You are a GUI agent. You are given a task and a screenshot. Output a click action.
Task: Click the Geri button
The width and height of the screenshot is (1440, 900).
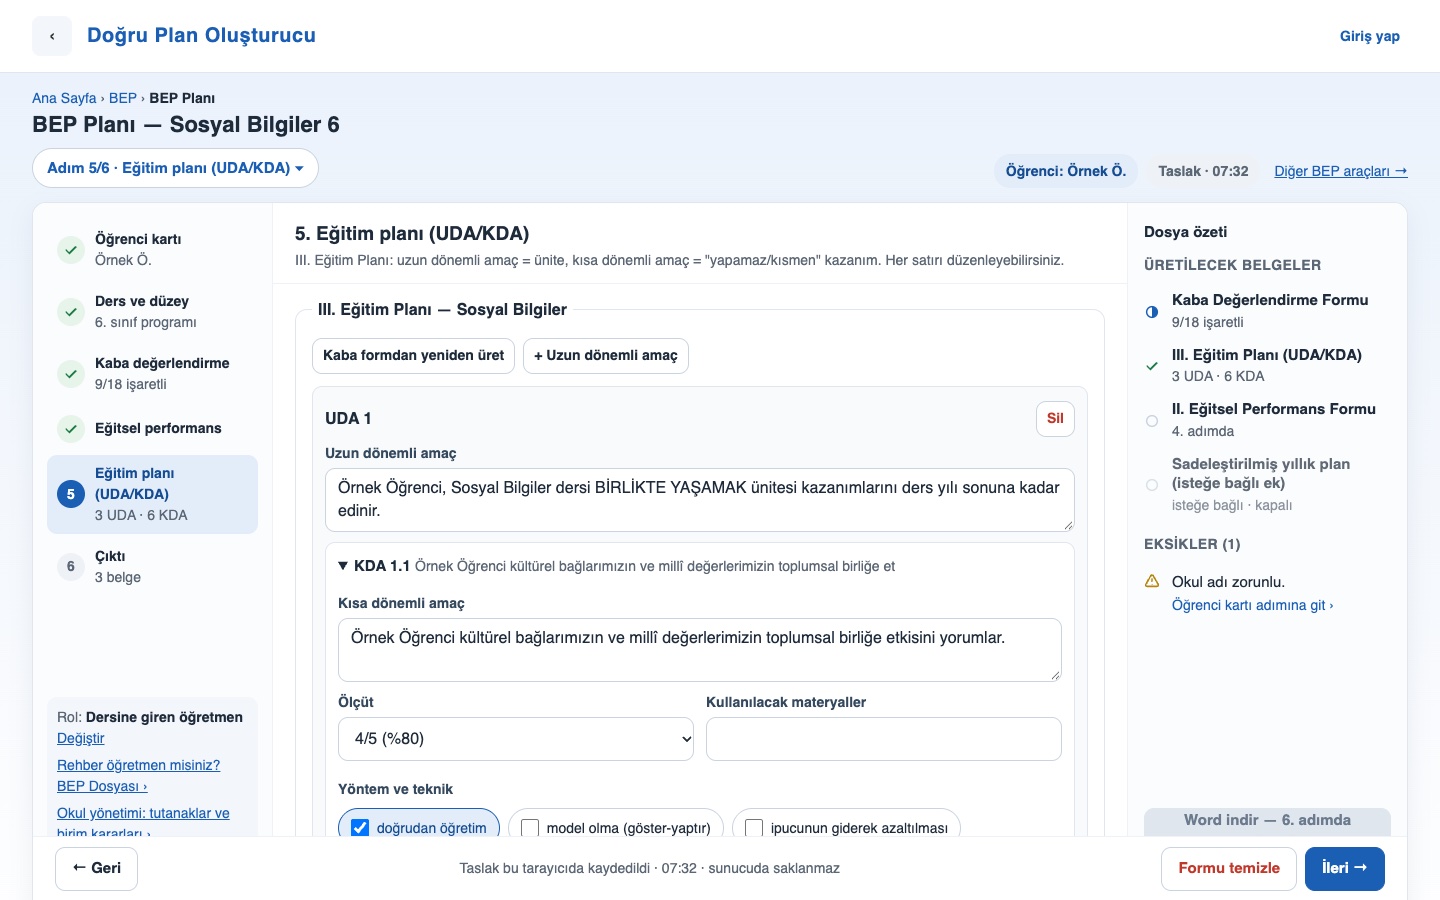click(x=97, y=868)
